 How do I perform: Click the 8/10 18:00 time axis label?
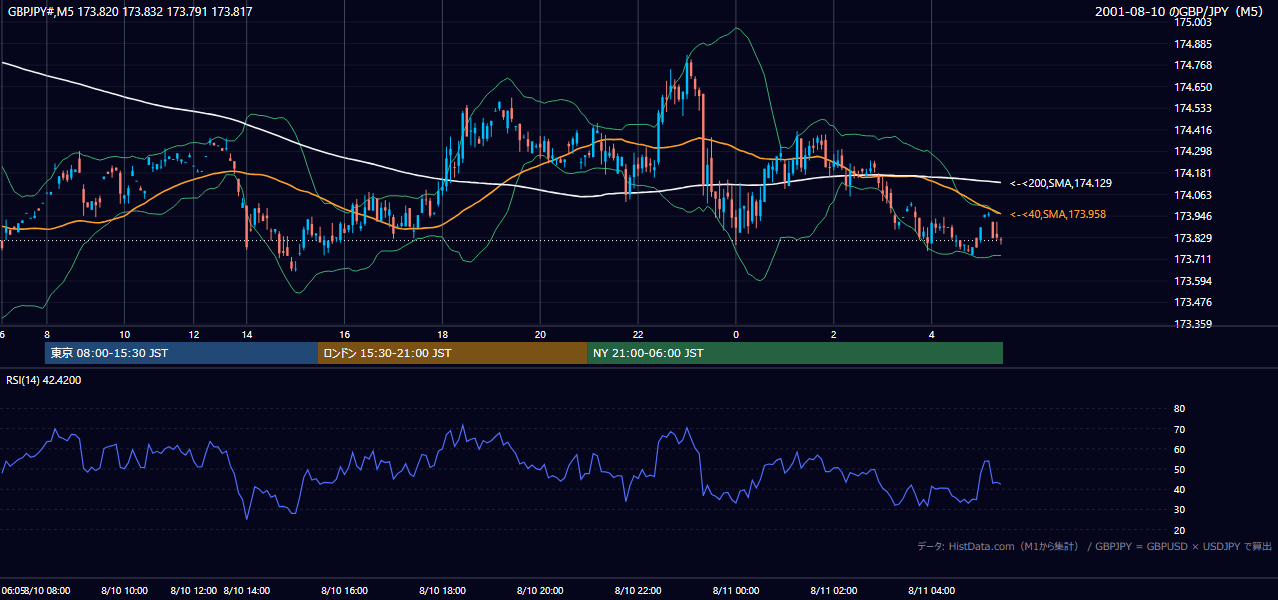pyautogui.click(x=442, y=591)
